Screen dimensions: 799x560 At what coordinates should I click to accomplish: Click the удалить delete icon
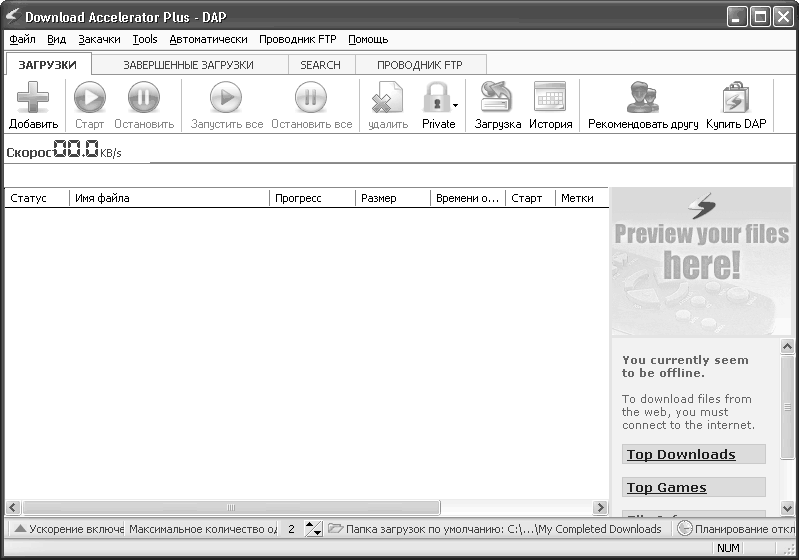(x=387, y=97)
